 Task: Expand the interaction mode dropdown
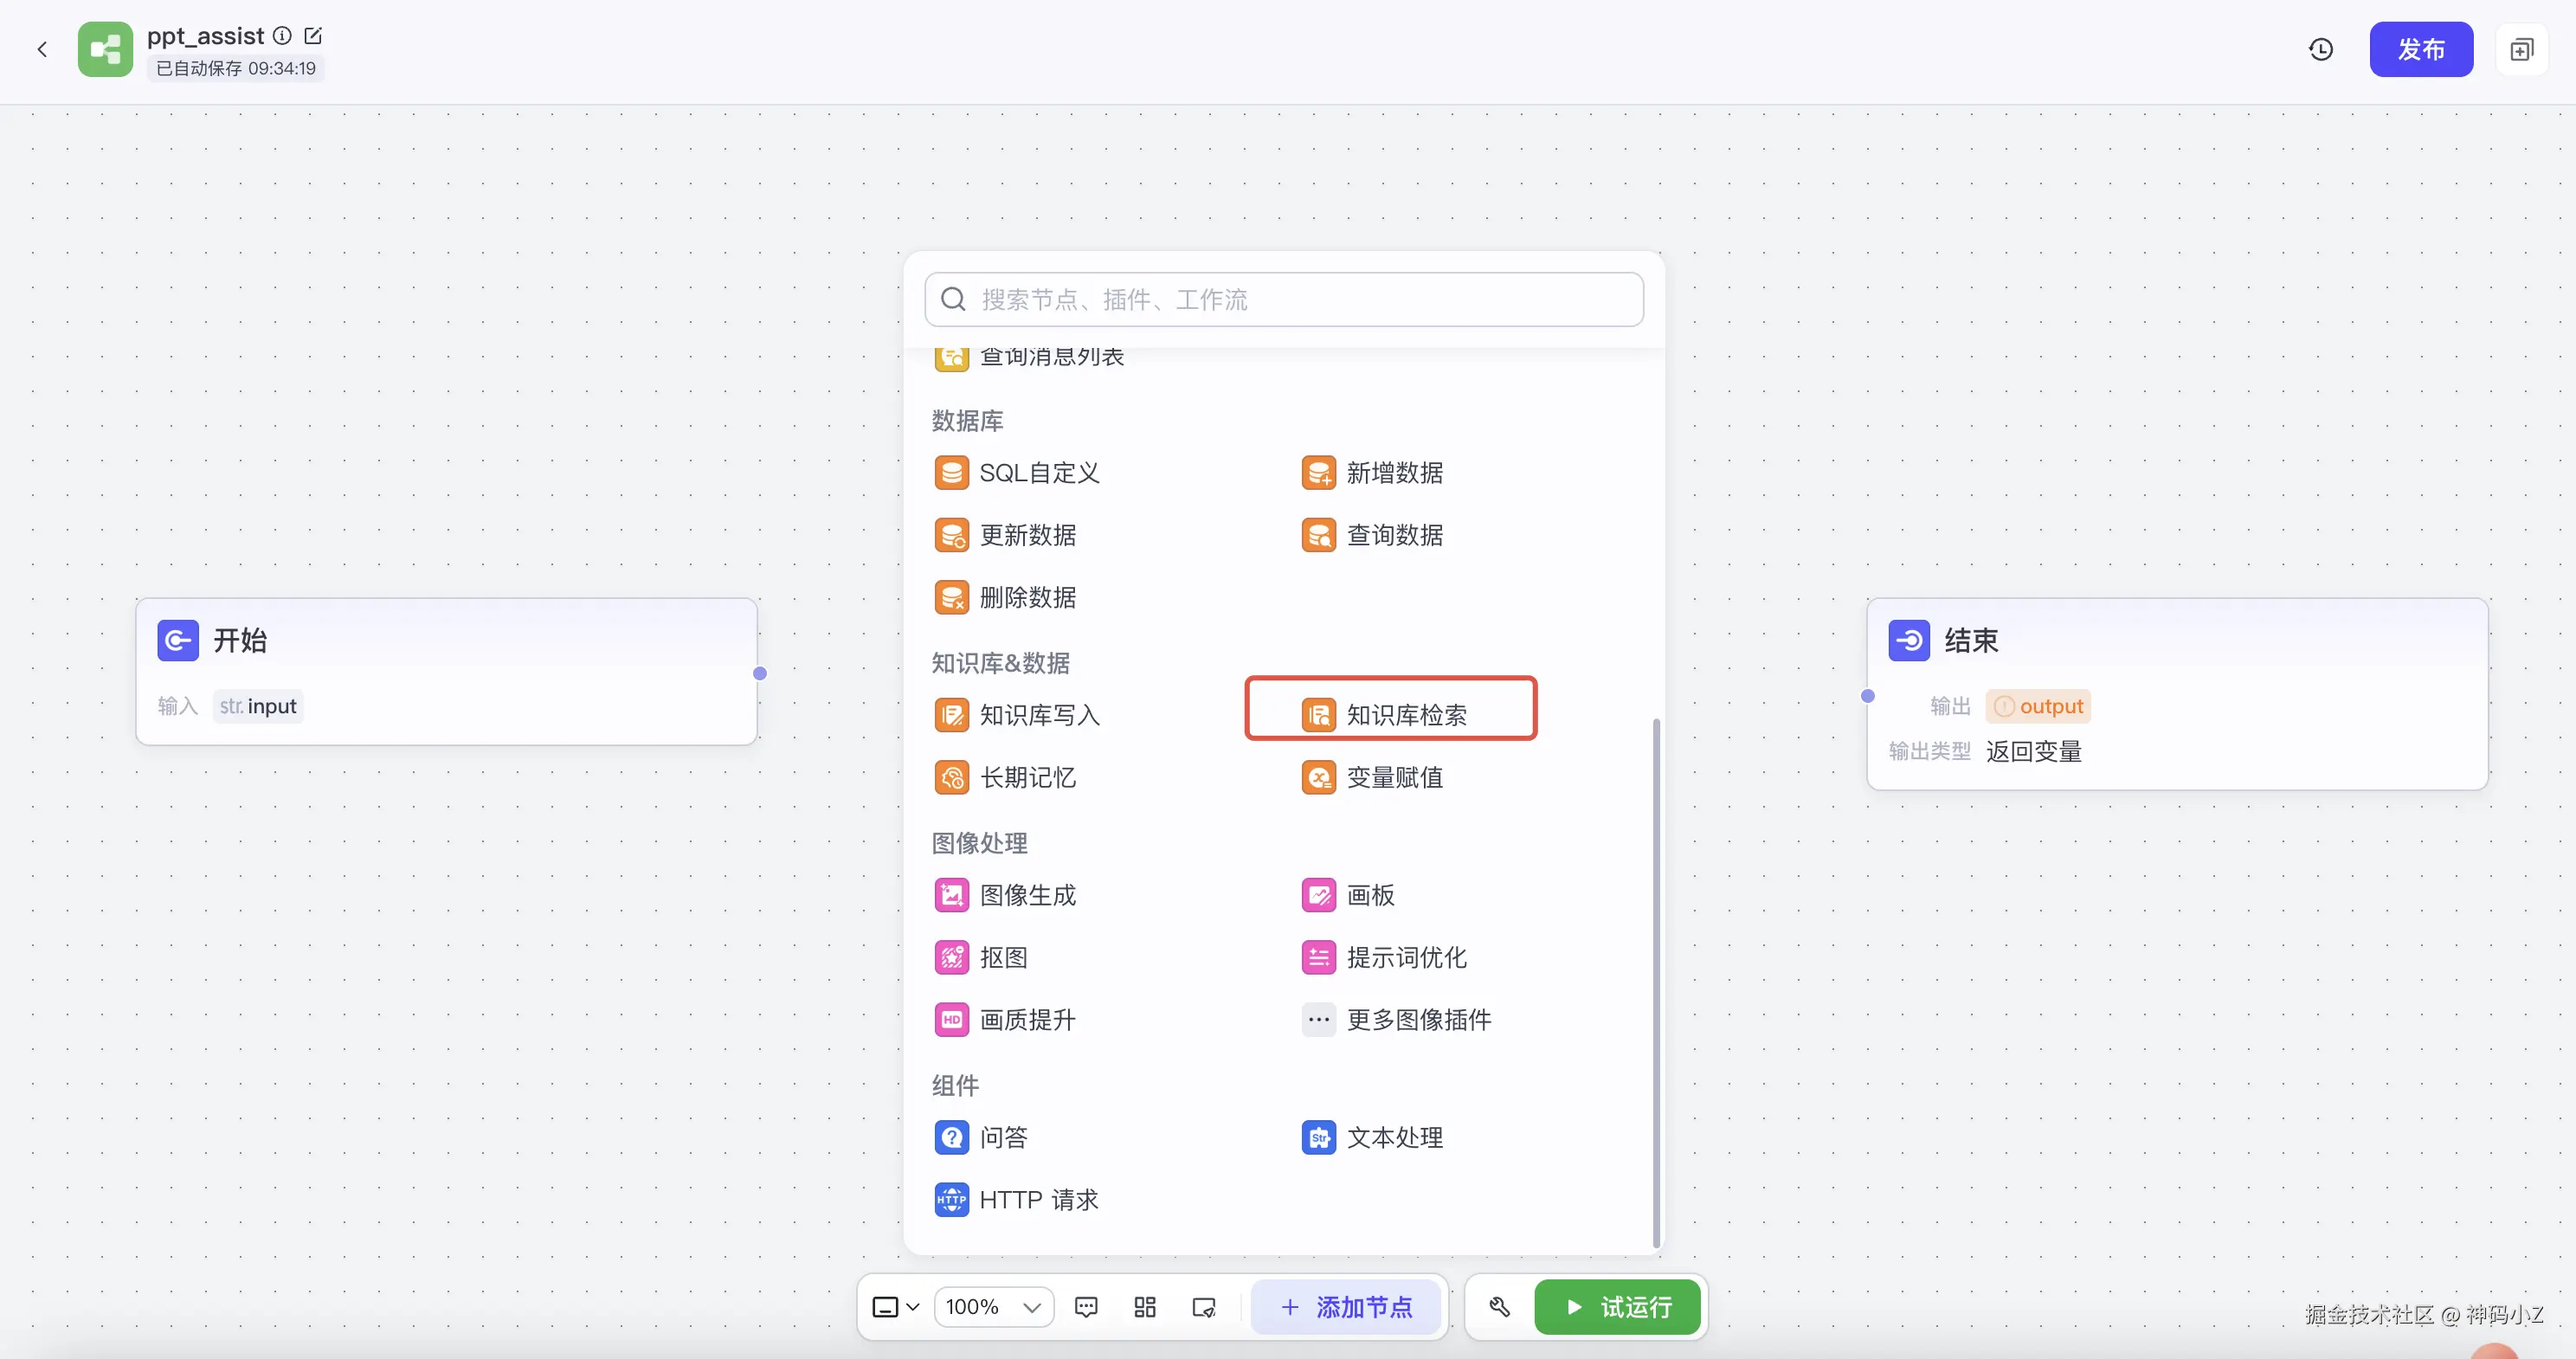pos(895,1307)
